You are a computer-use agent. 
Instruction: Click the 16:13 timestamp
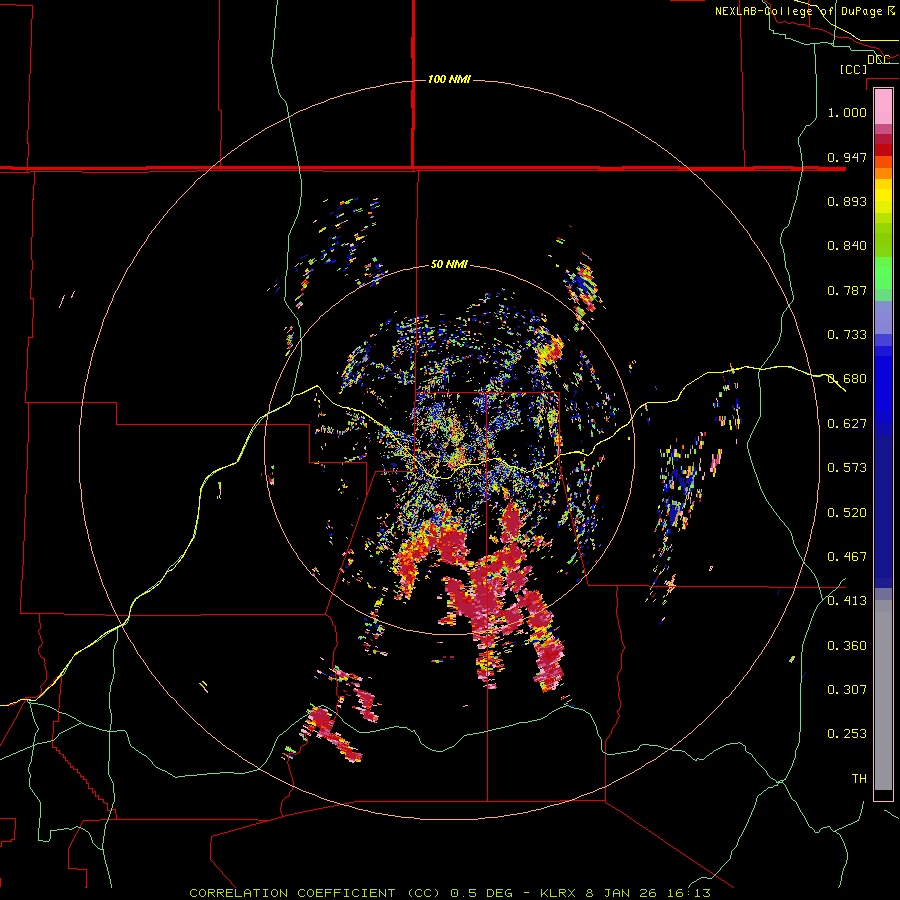click(x=689, y=893)
